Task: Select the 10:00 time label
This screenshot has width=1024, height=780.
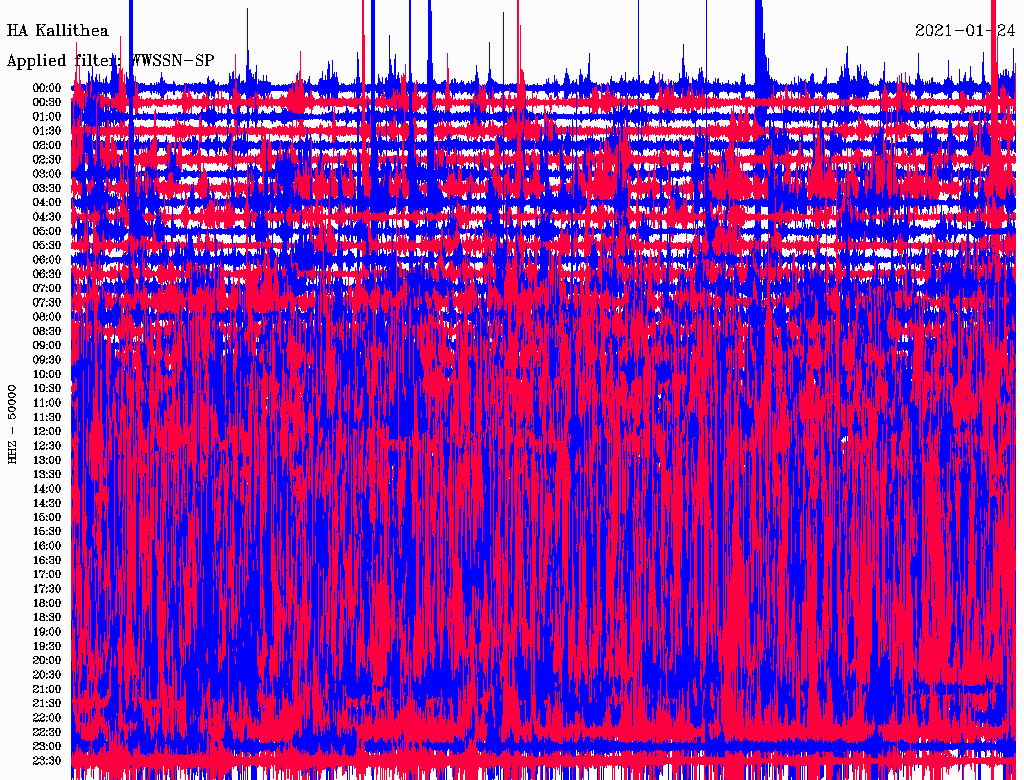Action: [47, 374]
